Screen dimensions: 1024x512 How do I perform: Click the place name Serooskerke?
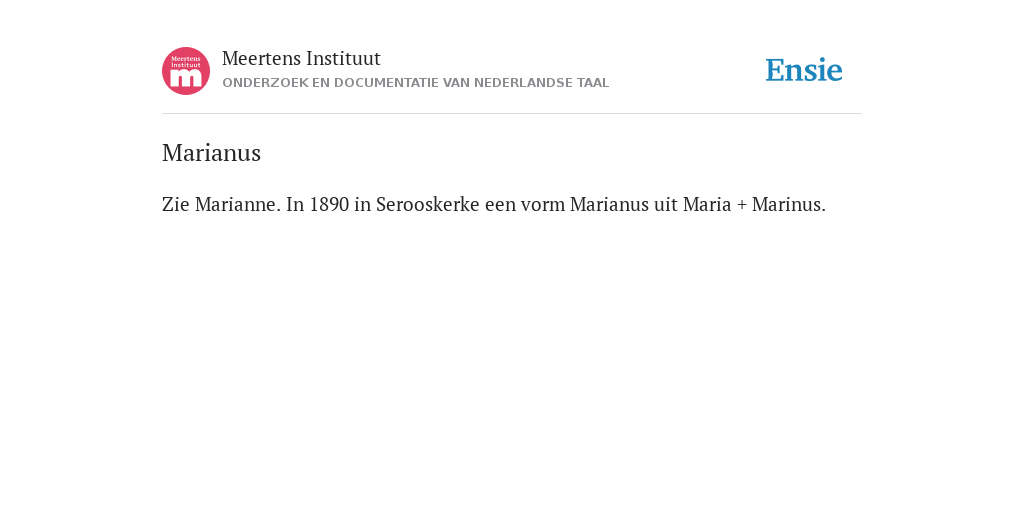click(x=428, y=204)
